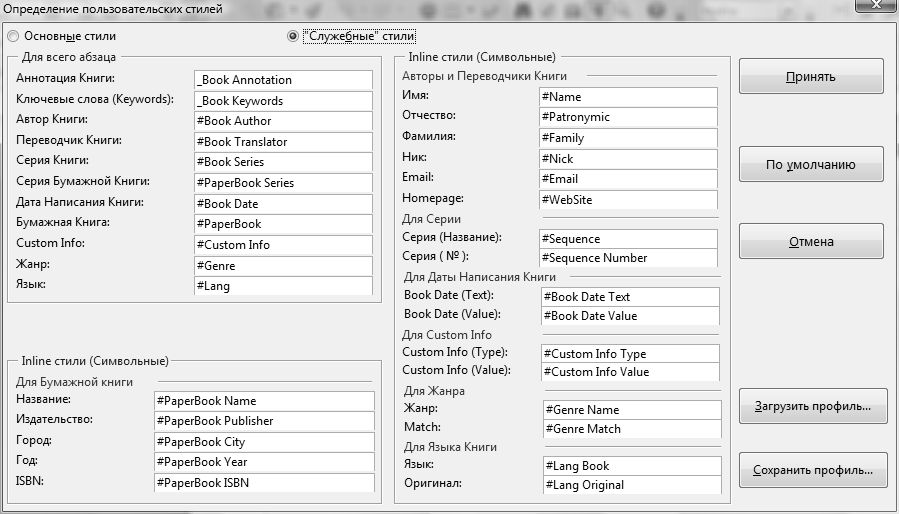Click into the "#Book Series" field
Screen dimensions: 899x514
283,162
